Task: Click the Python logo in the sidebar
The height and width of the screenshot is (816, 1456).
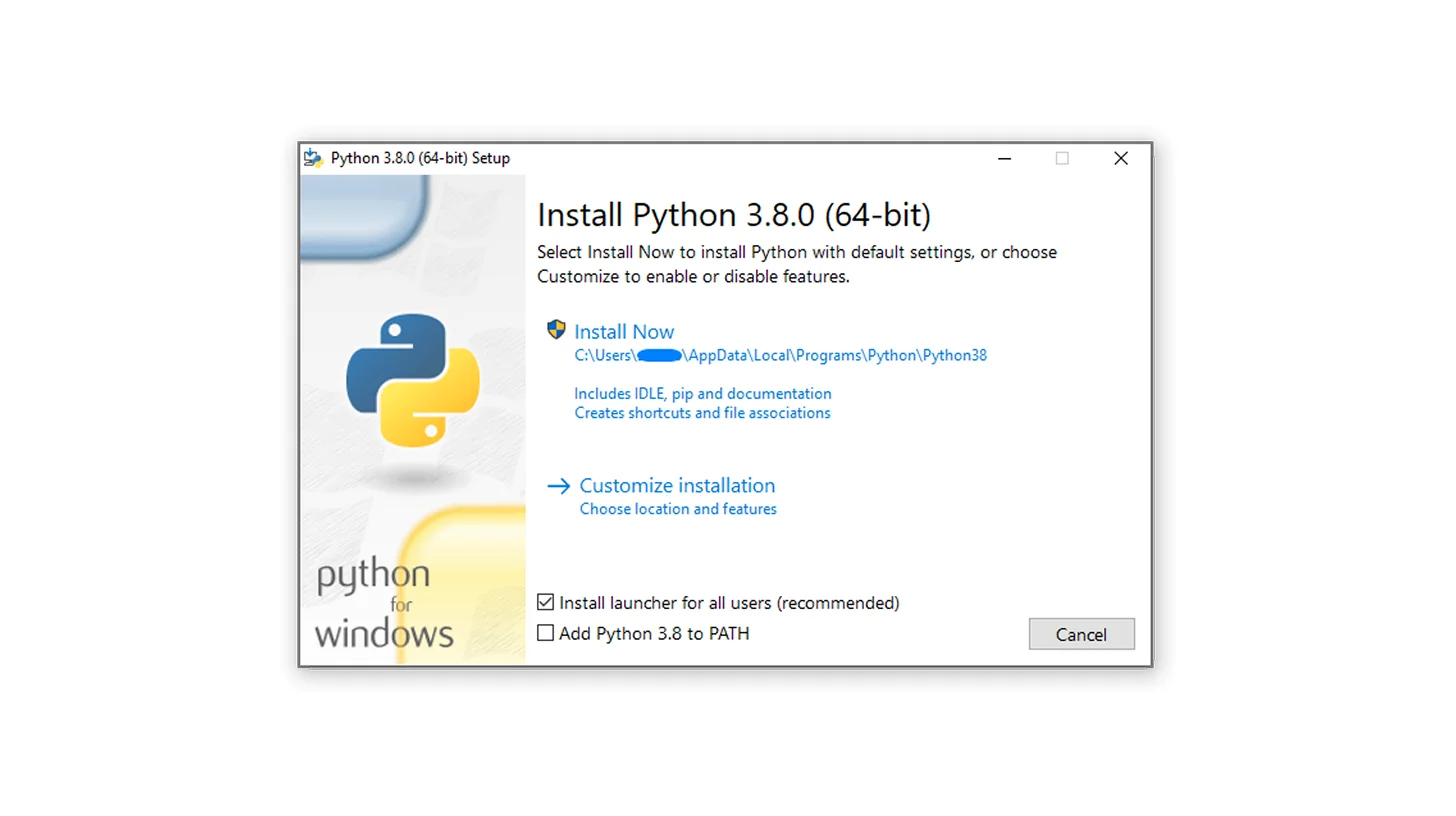Action: click(413, 379)
